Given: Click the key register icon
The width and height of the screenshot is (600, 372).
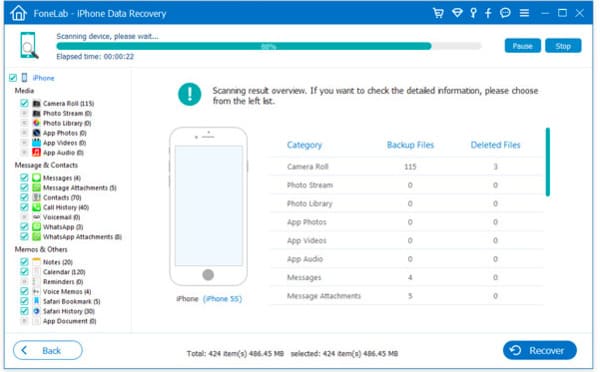Looking at the screenshot, I should (x=473, y=13).
